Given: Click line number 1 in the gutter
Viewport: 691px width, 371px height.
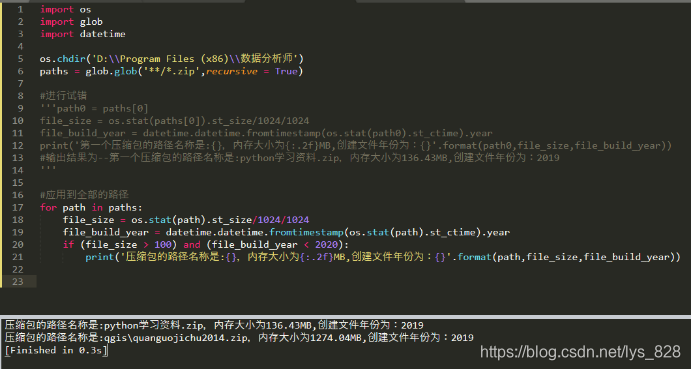Looking at the screenshot, I should [20, 9].
